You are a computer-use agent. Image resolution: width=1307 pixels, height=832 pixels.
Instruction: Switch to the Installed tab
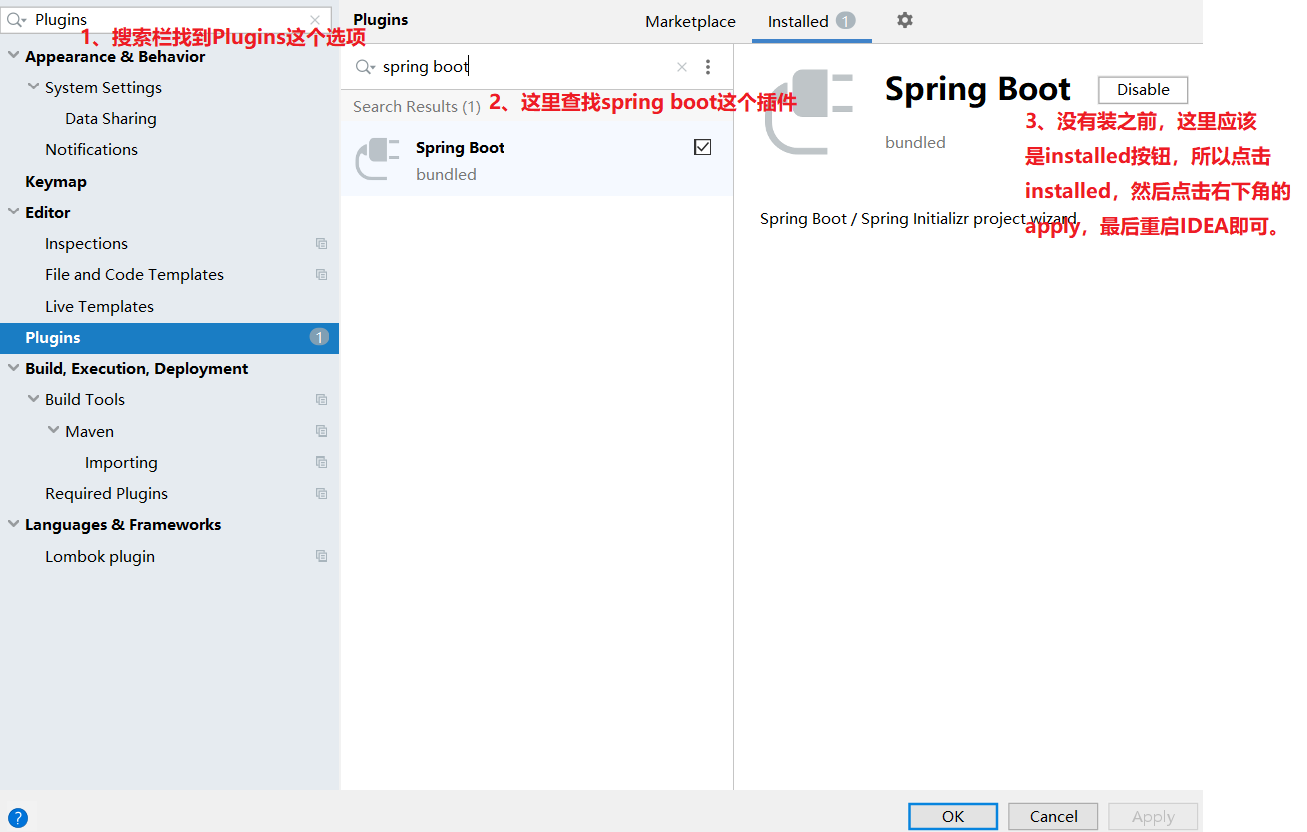(811, 21)
